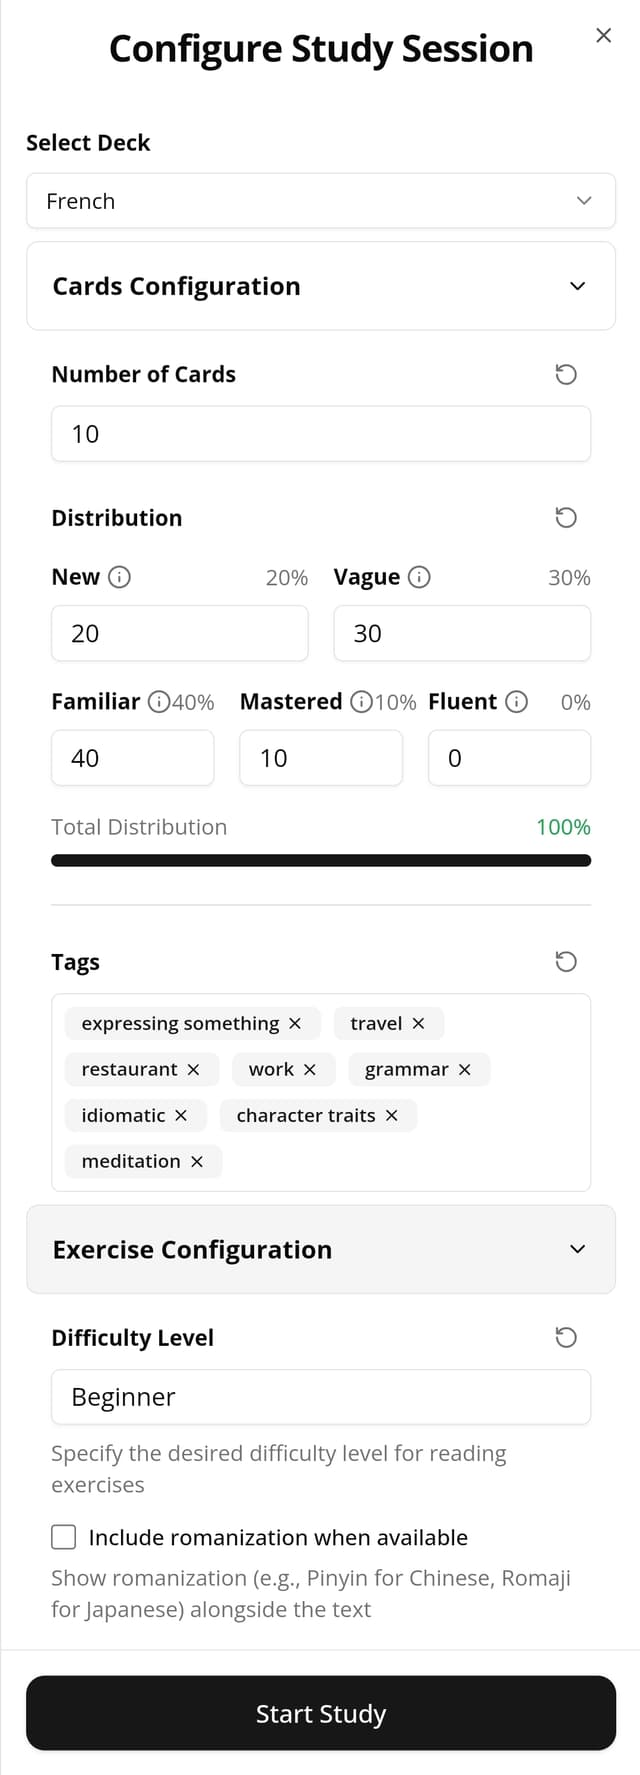
Task: Reset the Distribution settings
Action: pyautogui.click(x=566, y=517)
